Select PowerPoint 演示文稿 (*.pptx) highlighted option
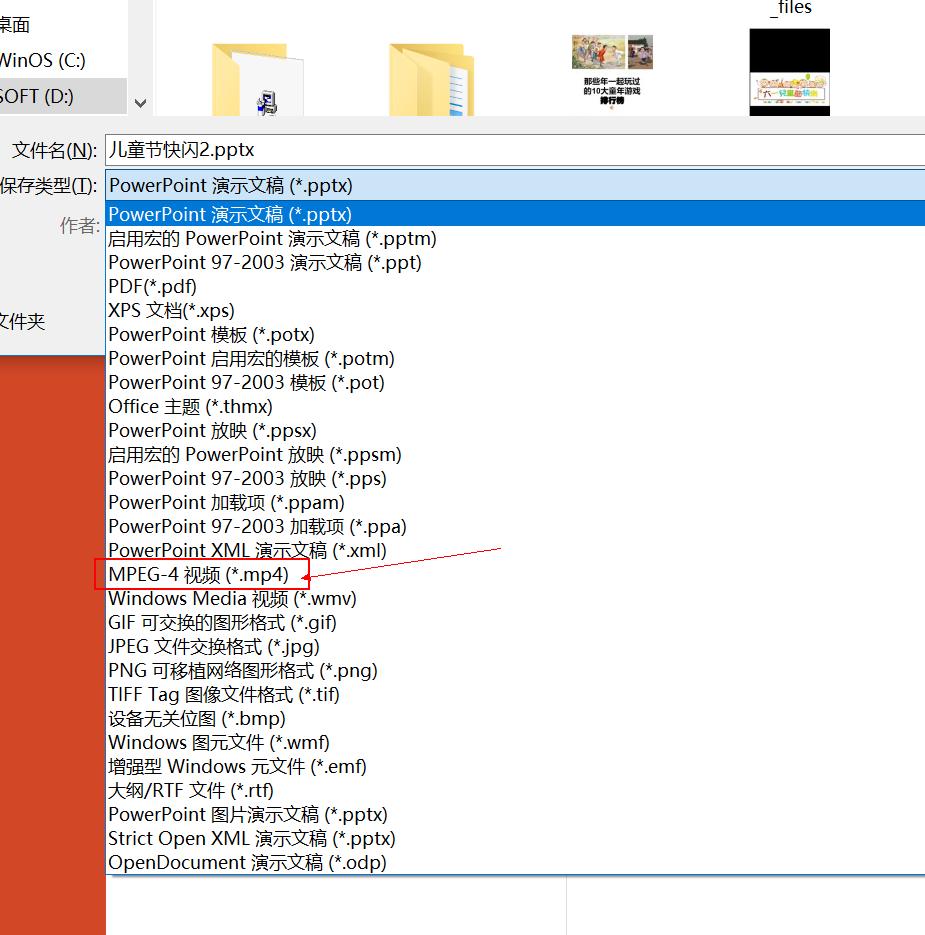Screen dimensions: 925x935 pyautogui.click(x=515, y=214)
